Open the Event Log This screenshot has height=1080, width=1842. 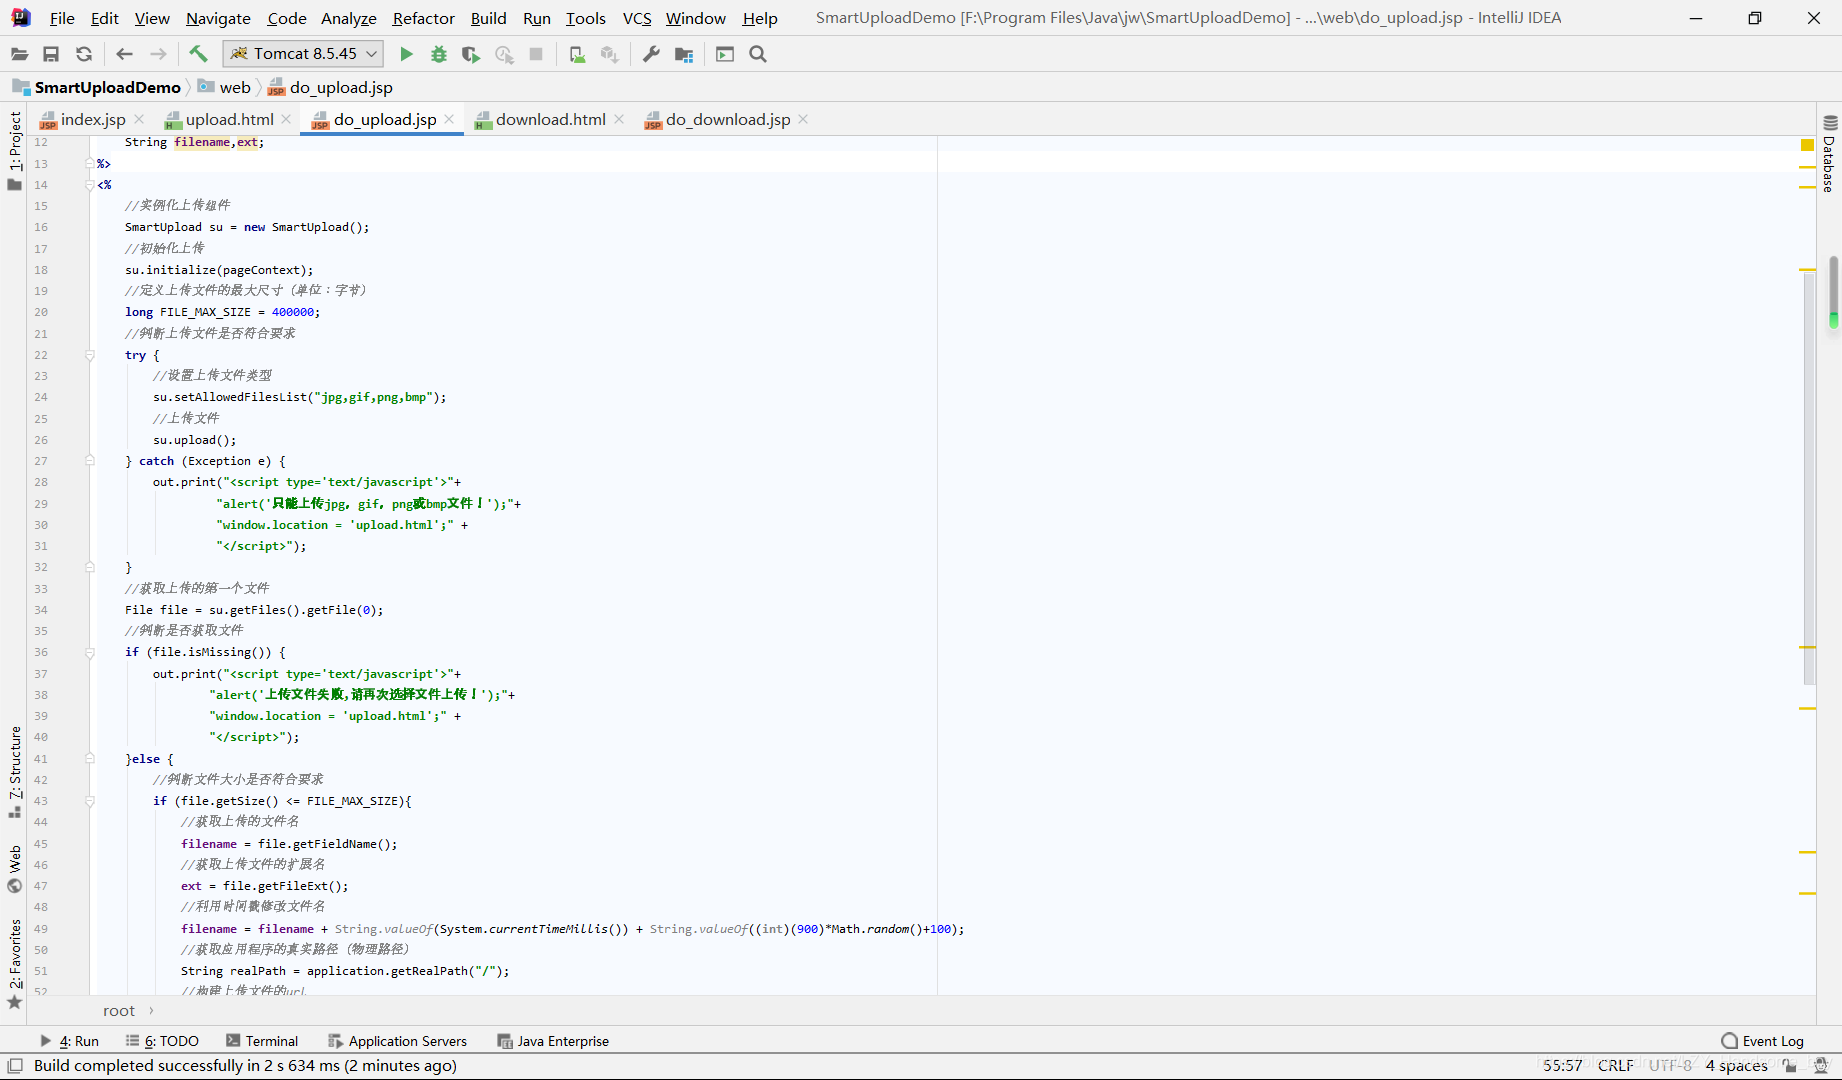[x=1762, y=1041]
